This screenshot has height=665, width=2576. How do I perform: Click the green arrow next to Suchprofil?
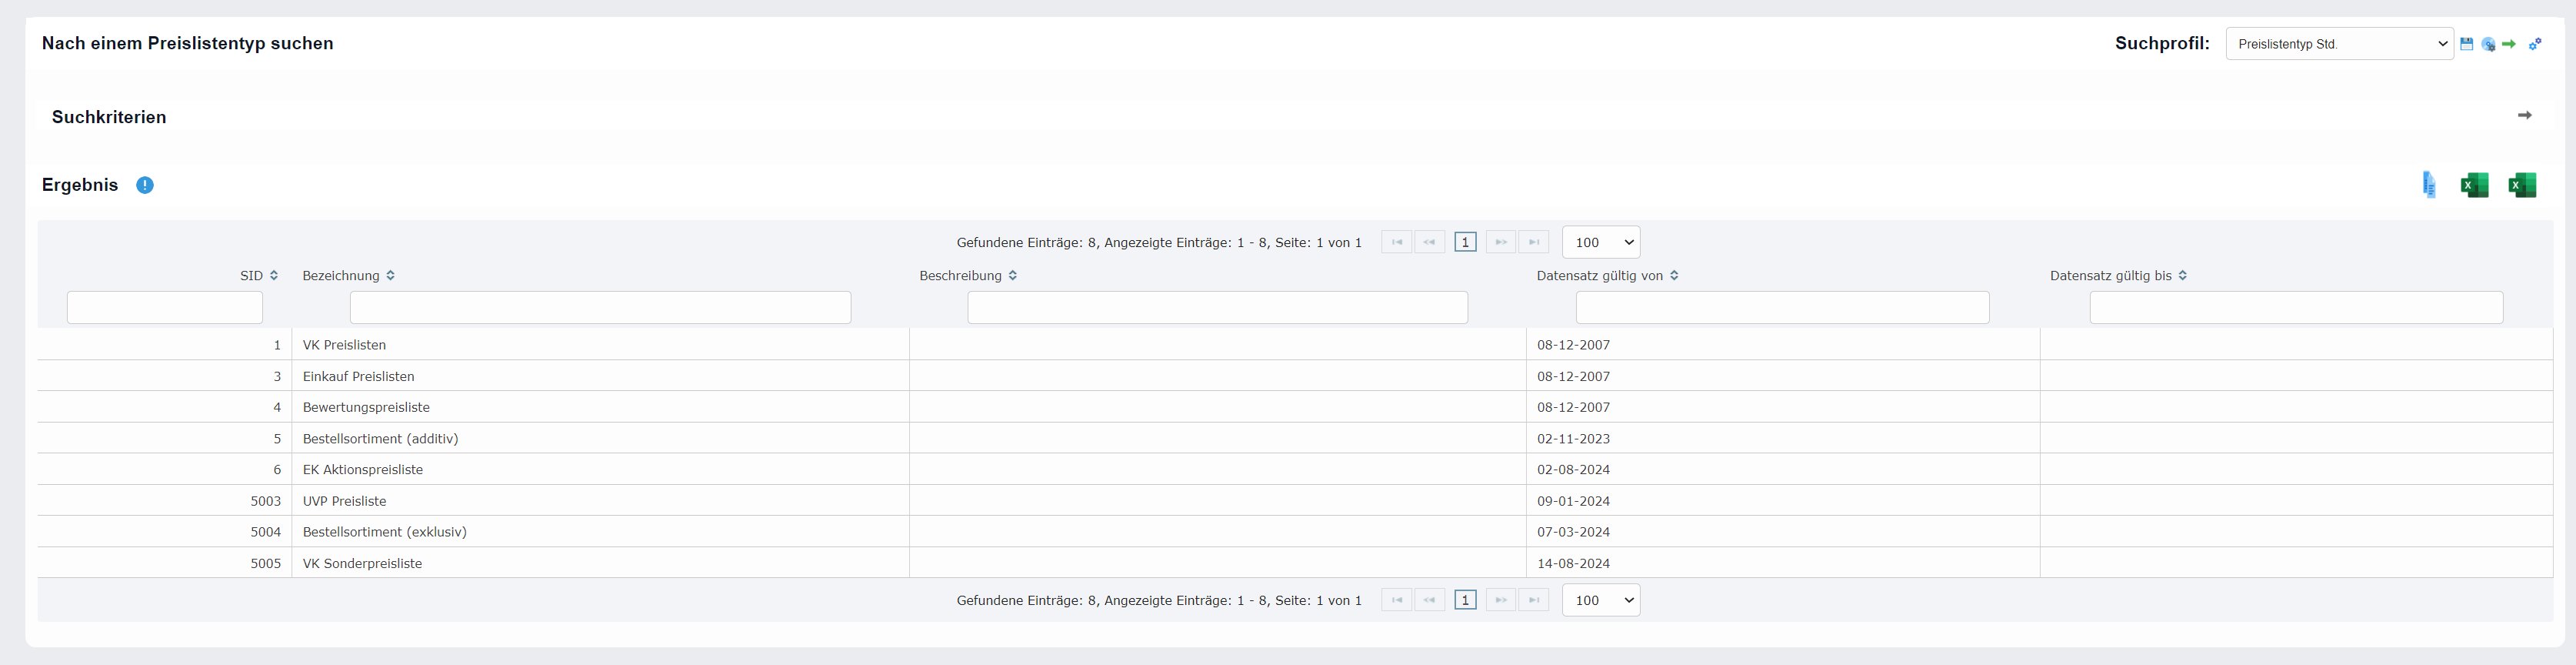click(x=2509, y=44)
